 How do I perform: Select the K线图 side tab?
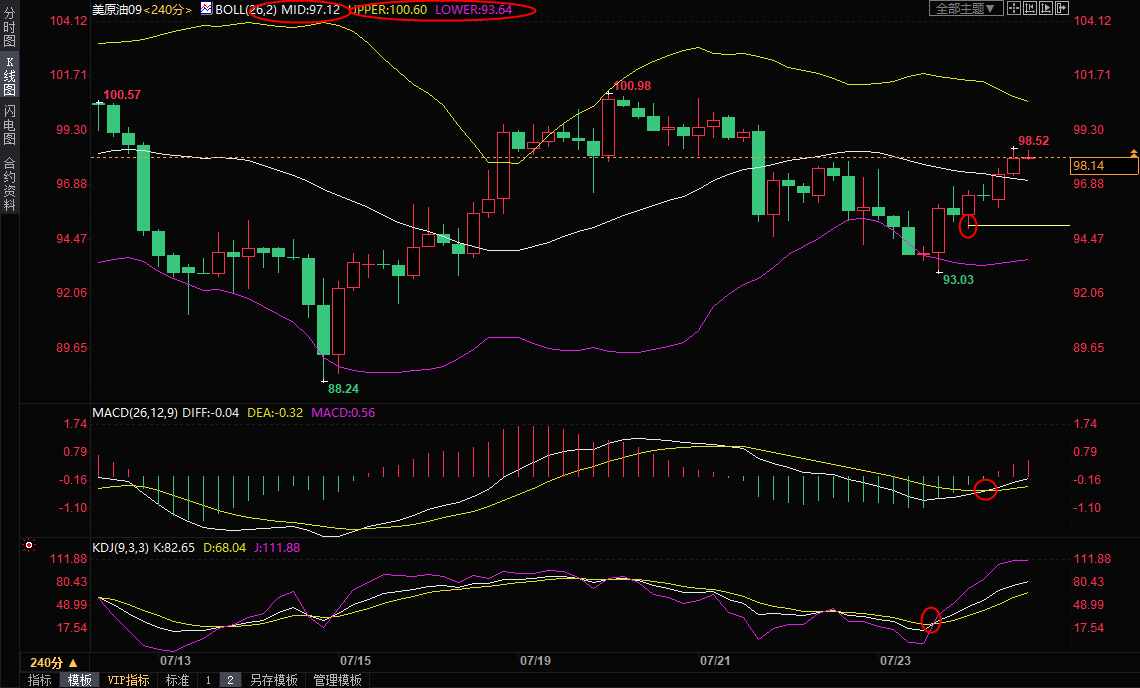pyautogui.click(x=9, y=76)
